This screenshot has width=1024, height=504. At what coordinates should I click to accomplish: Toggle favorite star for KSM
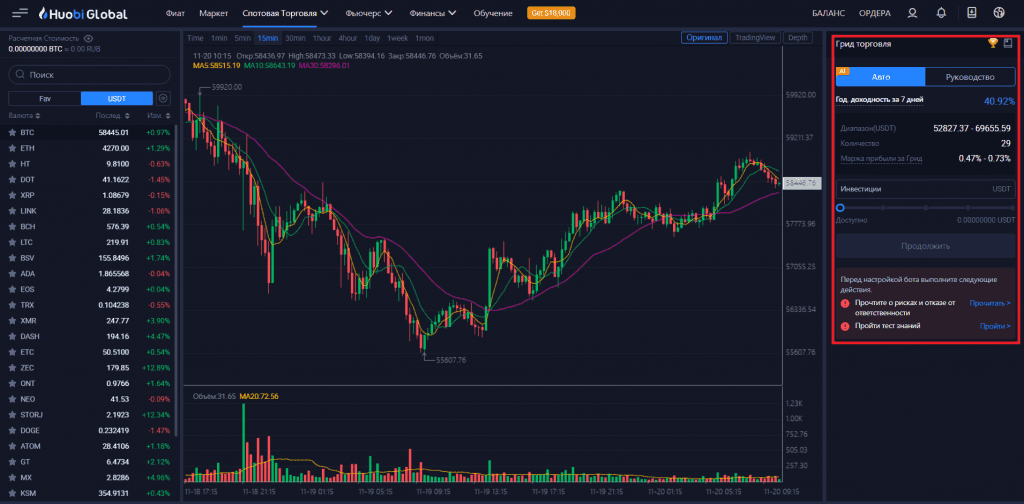click(x=12, y=493)
